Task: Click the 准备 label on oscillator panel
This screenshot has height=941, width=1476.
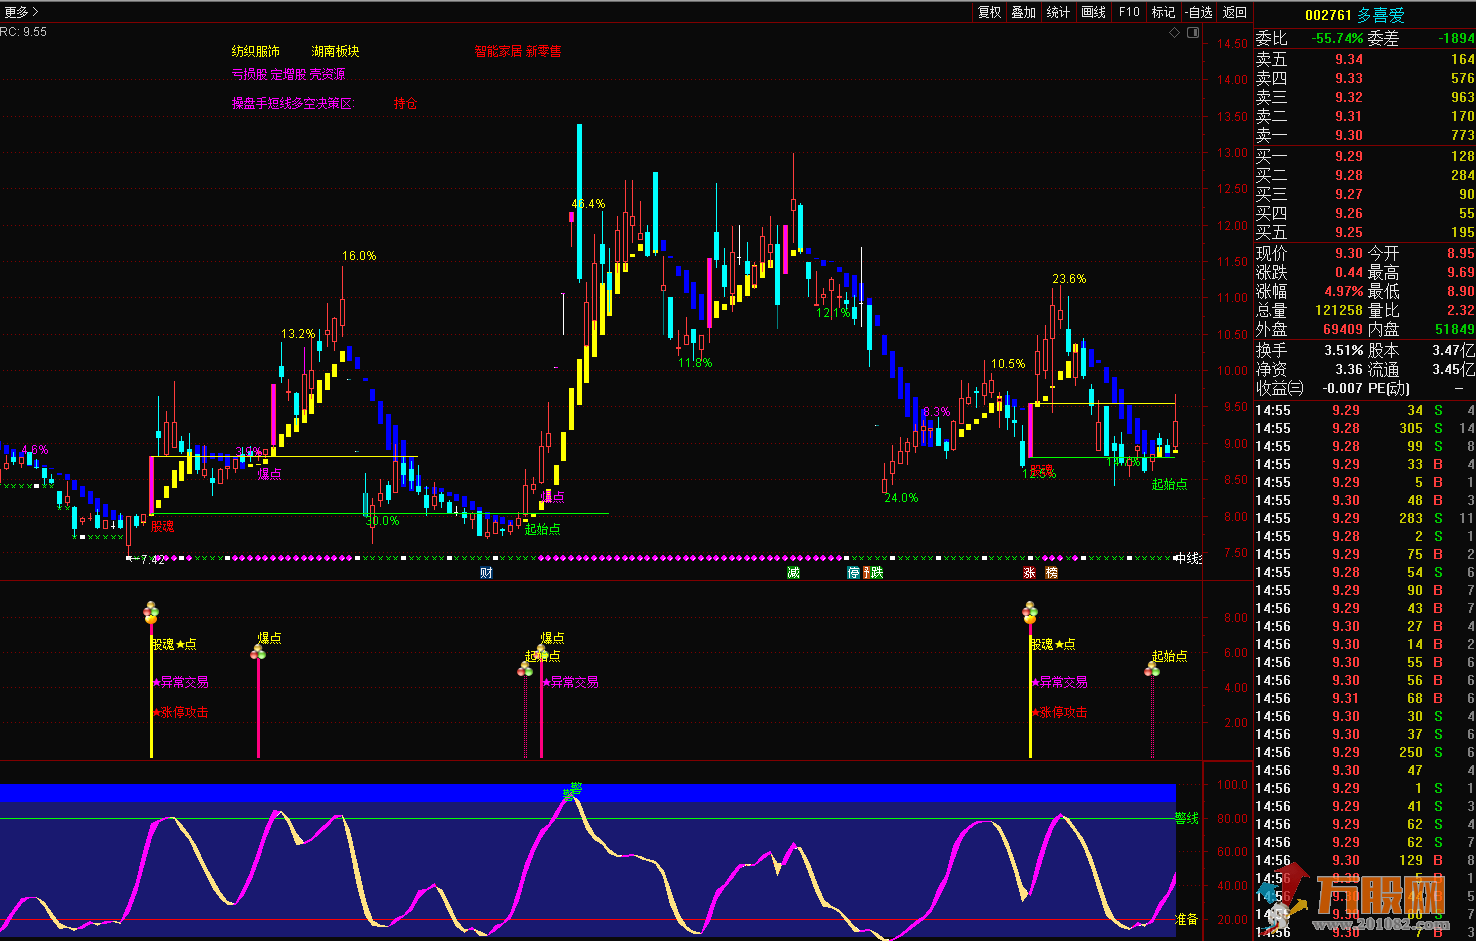Action: pyautogui.click(x=1187, y=919)
